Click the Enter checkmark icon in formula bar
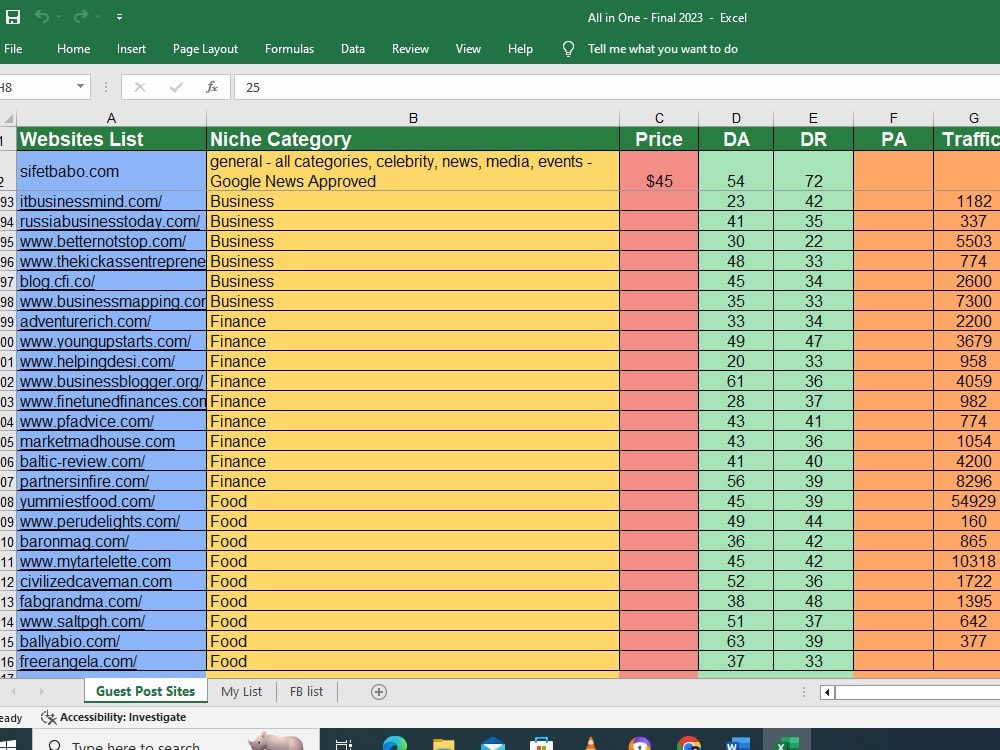The width and height of the screenshot is (1000, 750). [176, 87]
